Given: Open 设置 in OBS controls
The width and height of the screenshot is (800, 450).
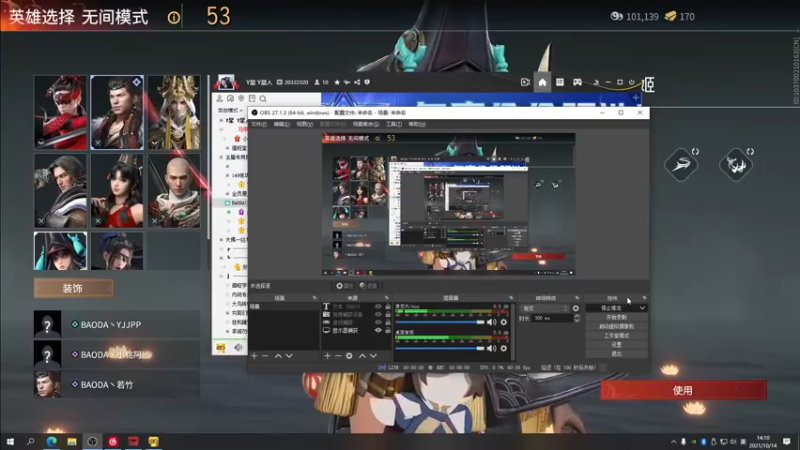Looking at the screenshot, I should (x=616, y=344).
